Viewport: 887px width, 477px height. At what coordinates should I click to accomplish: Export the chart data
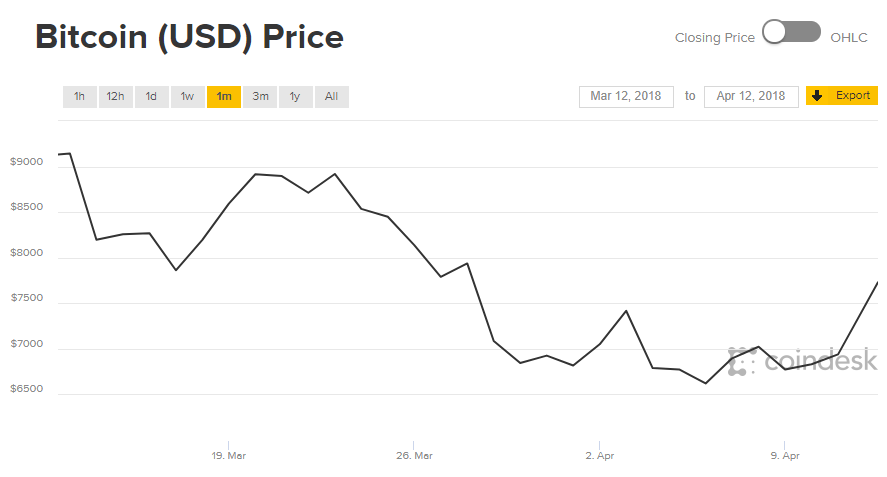(x=842, y=96)
